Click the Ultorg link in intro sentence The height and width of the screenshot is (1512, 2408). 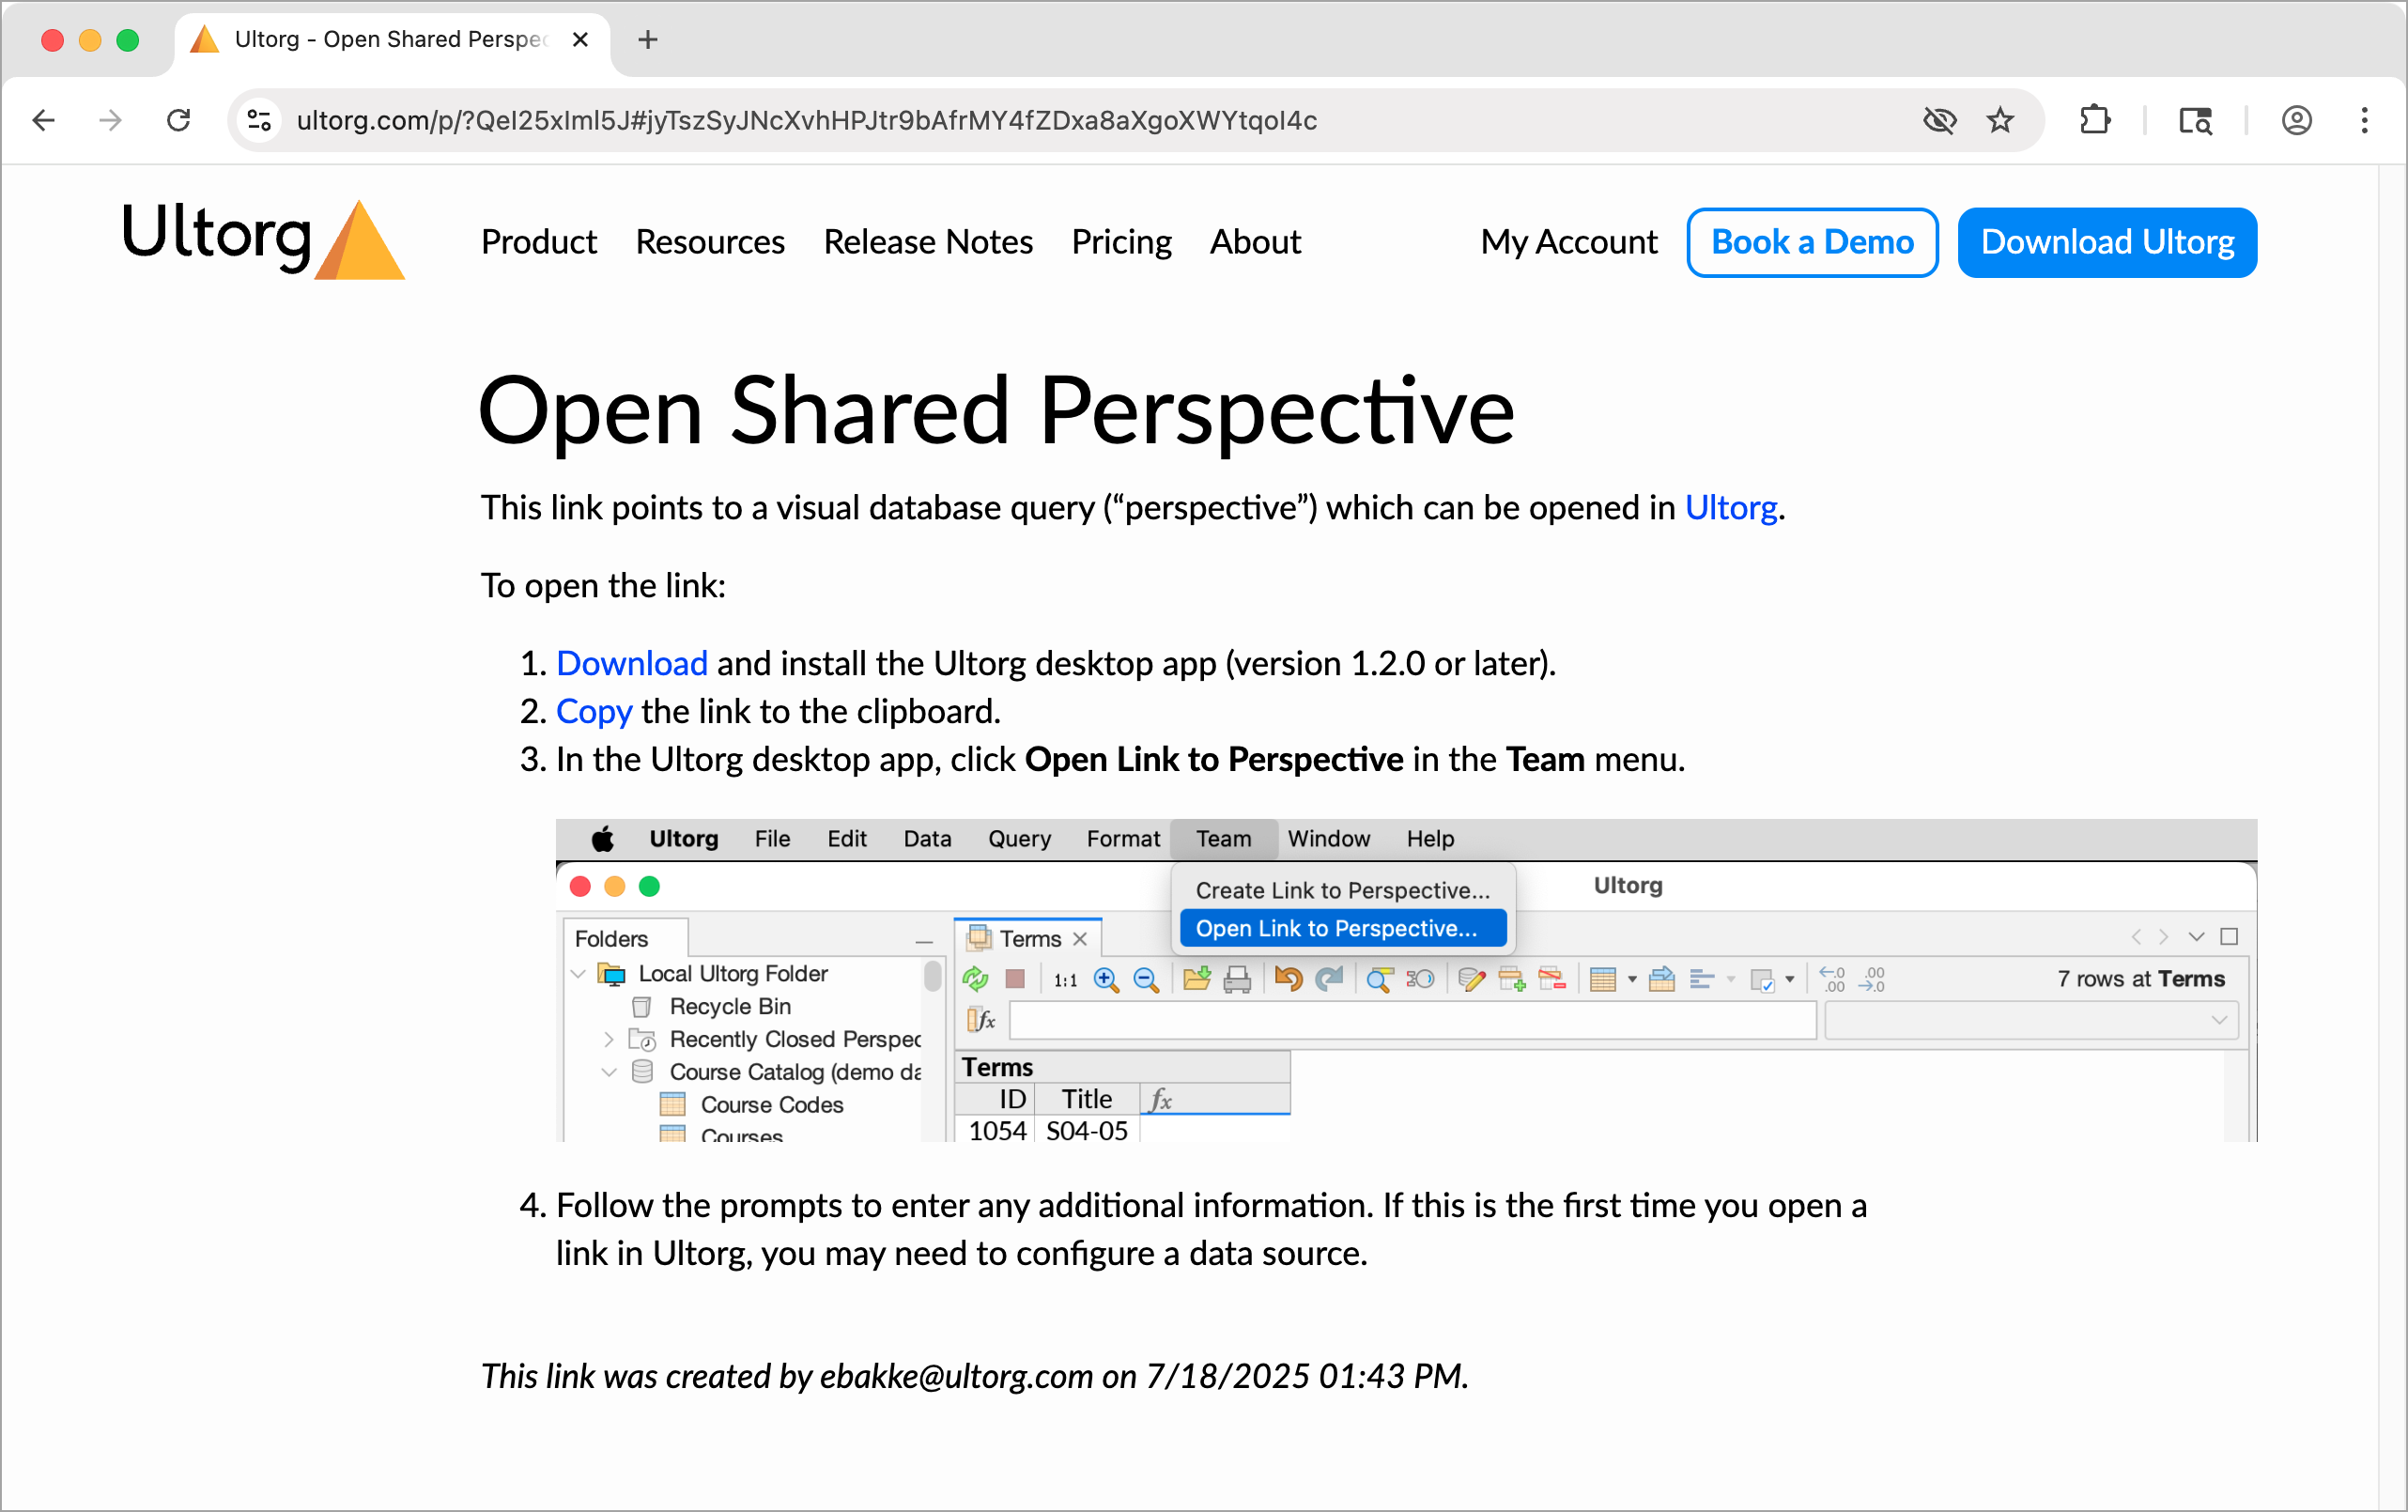[x=1731, y=508]
